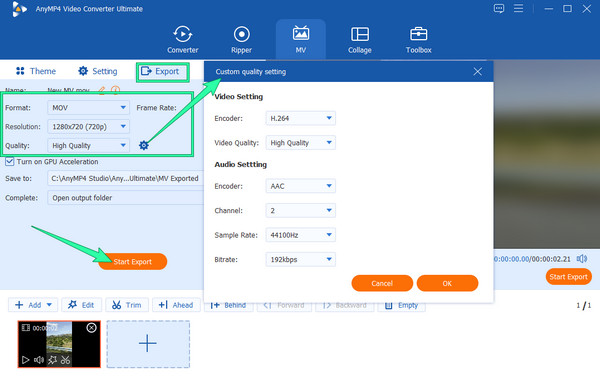
Task: Click the pencil icon to rename MV
Action: [x=102, y=90]
